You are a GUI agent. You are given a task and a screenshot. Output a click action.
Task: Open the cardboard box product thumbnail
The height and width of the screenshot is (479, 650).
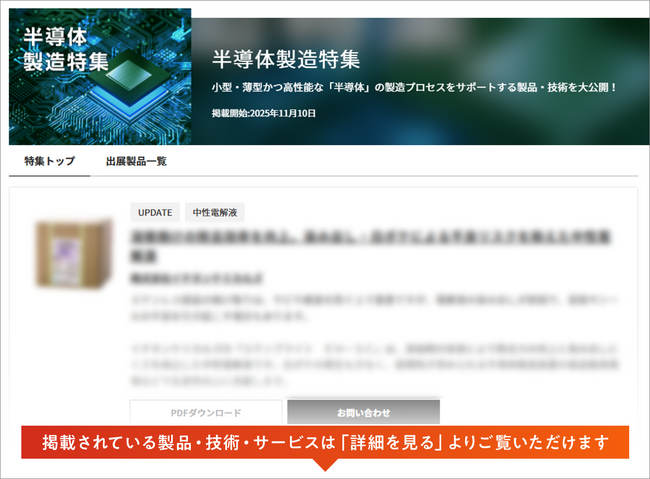pyautogui.click(x=74, y=253)
